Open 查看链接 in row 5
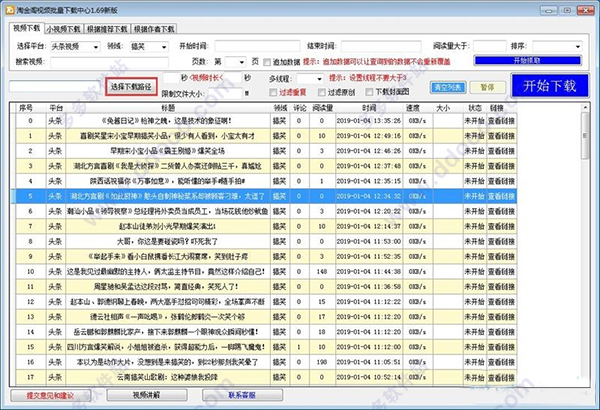The image size is (600, 410). click(501, 196)
